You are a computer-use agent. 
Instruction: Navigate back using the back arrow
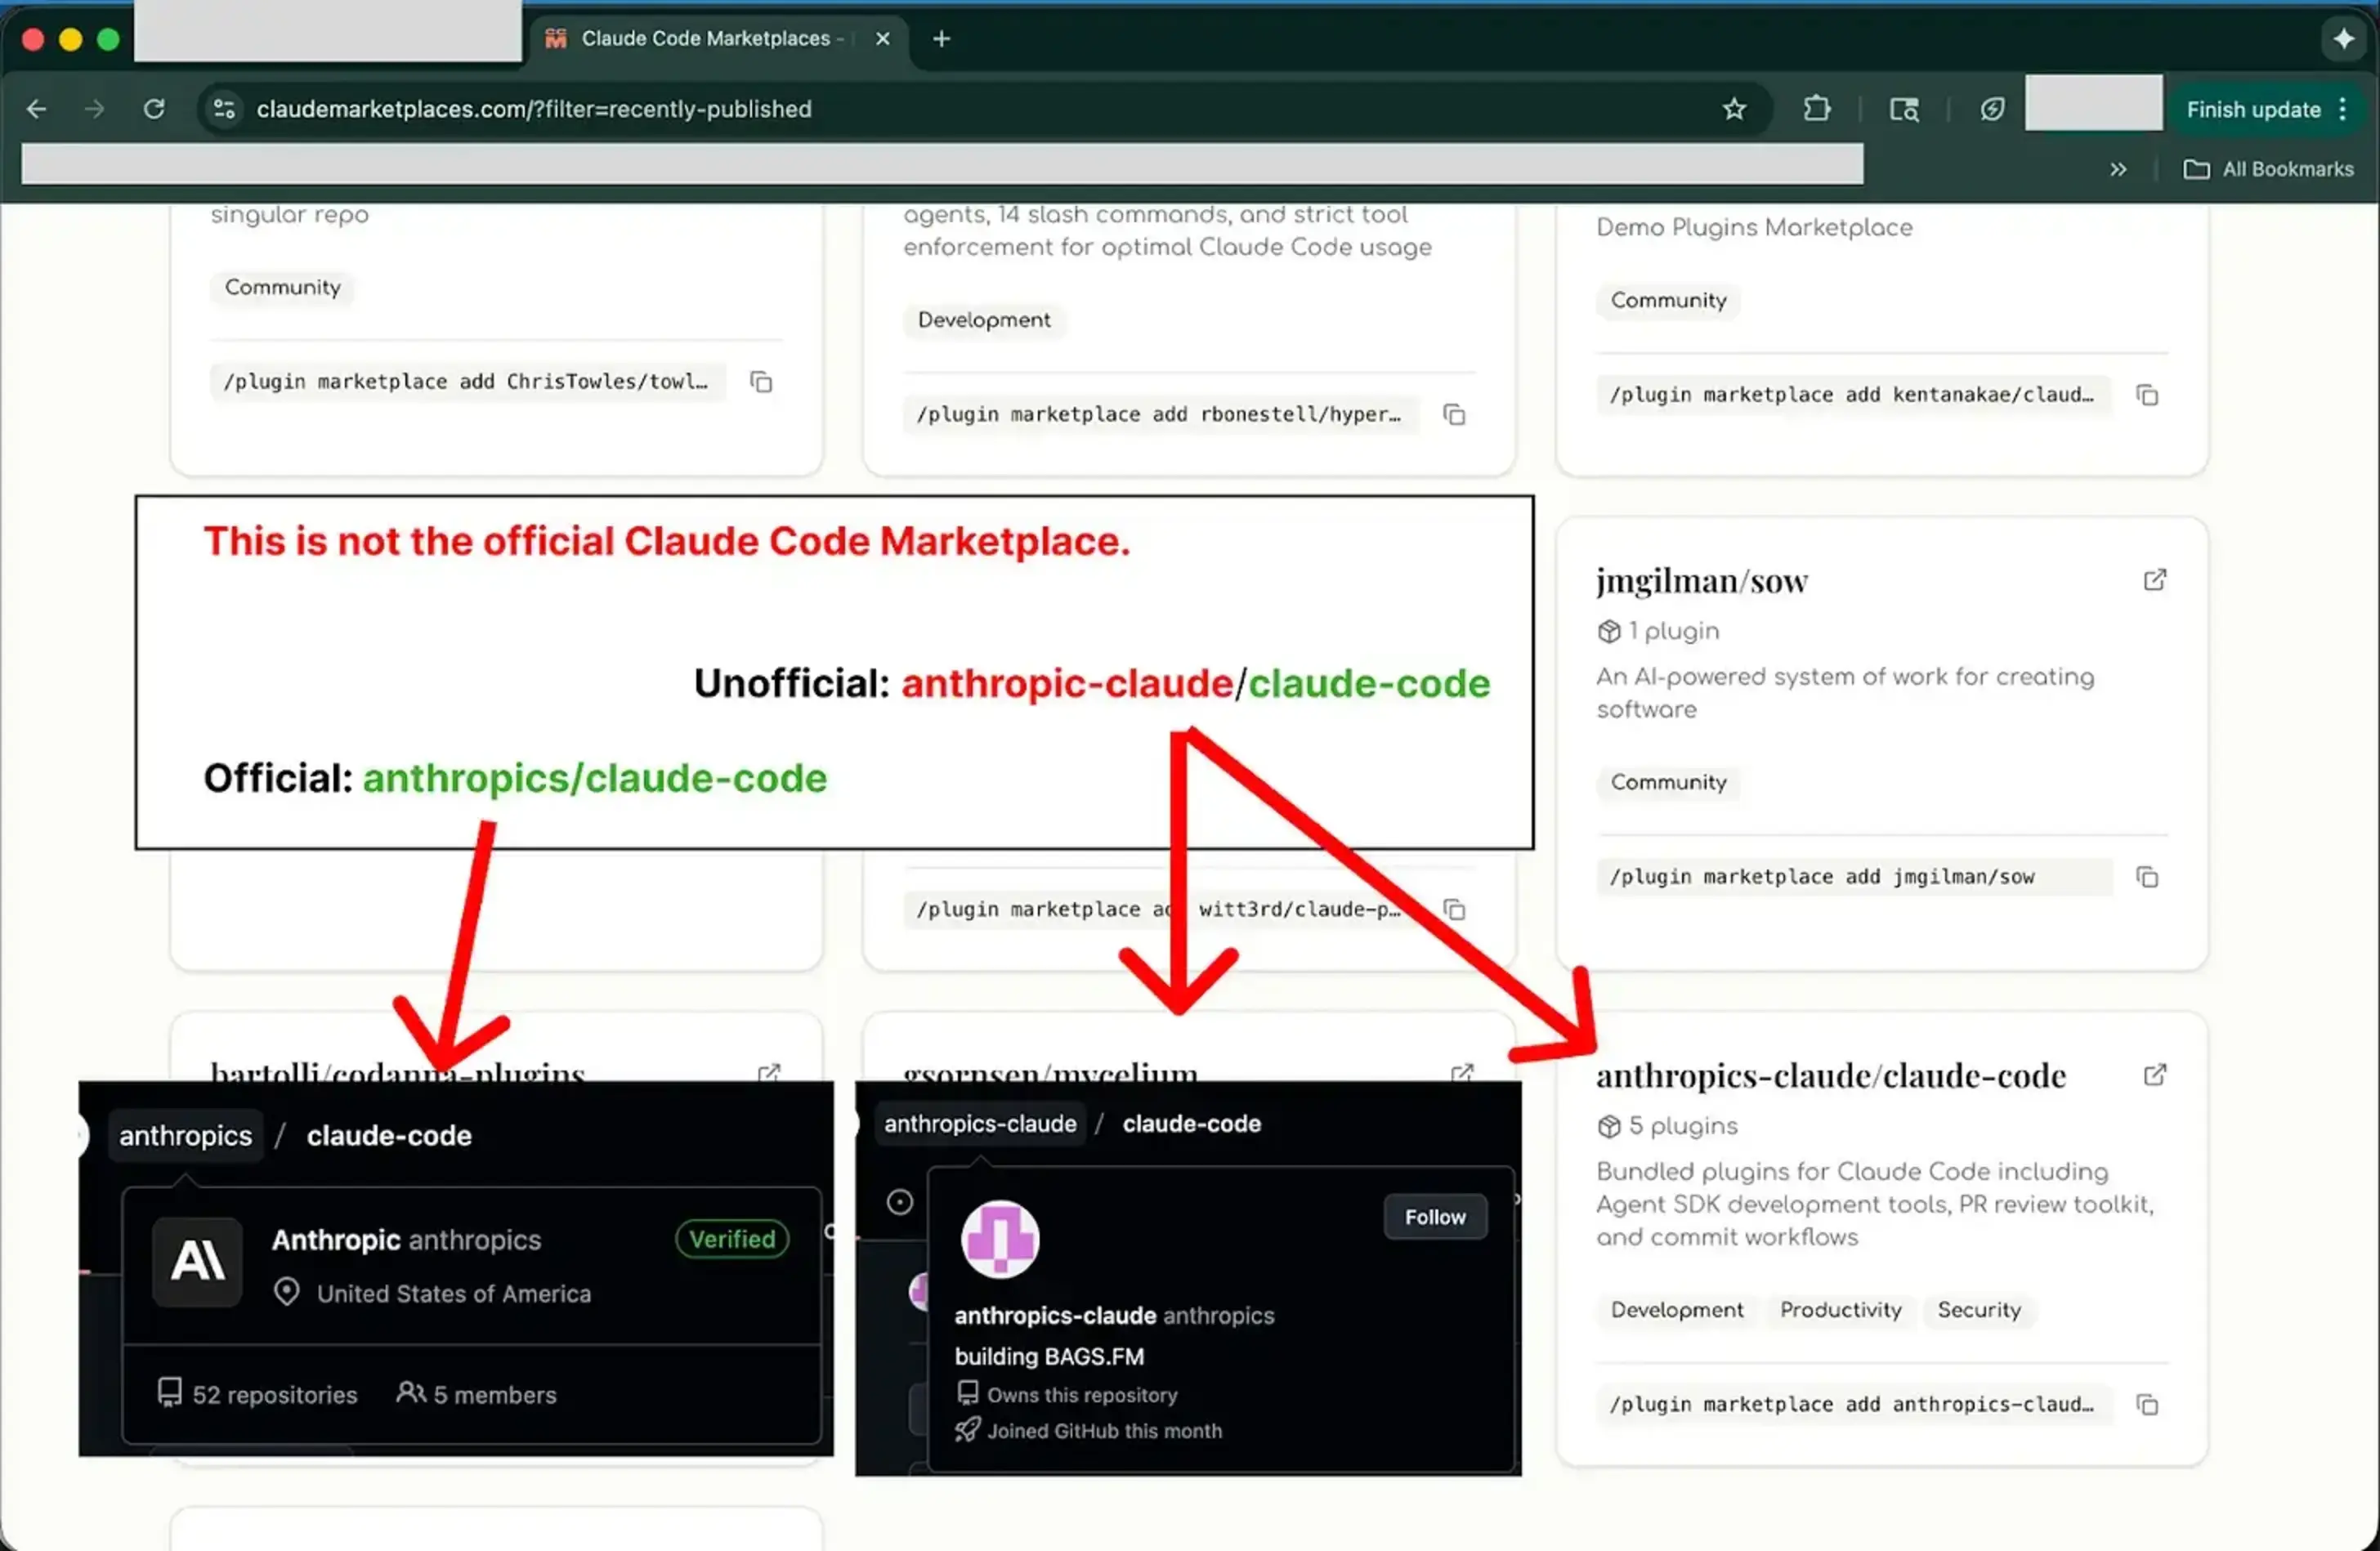tap(36, 109)
